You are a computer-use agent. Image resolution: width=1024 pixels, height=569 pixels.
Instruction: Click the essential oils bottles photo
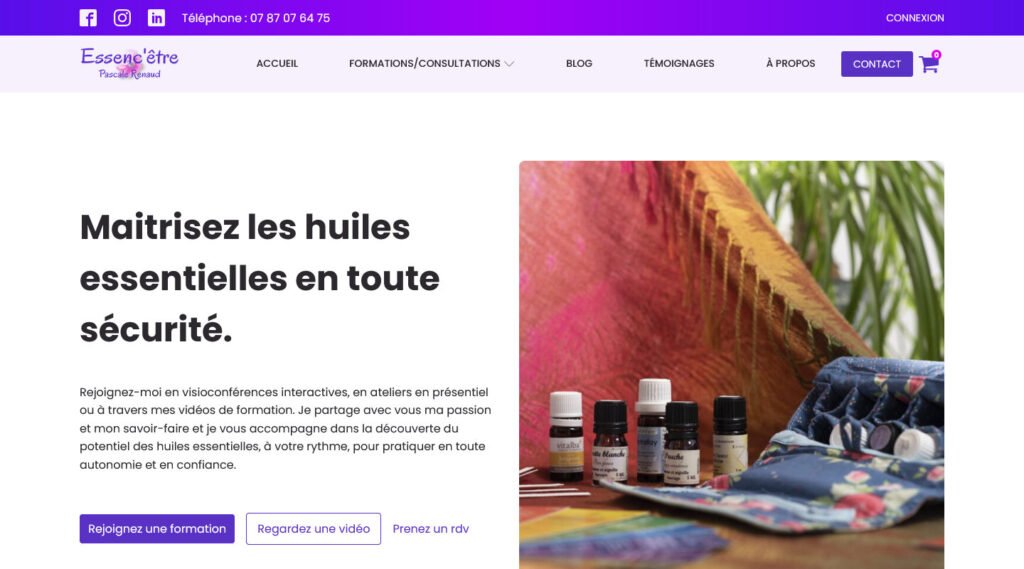pyautogui.click(x=731, y=365)
